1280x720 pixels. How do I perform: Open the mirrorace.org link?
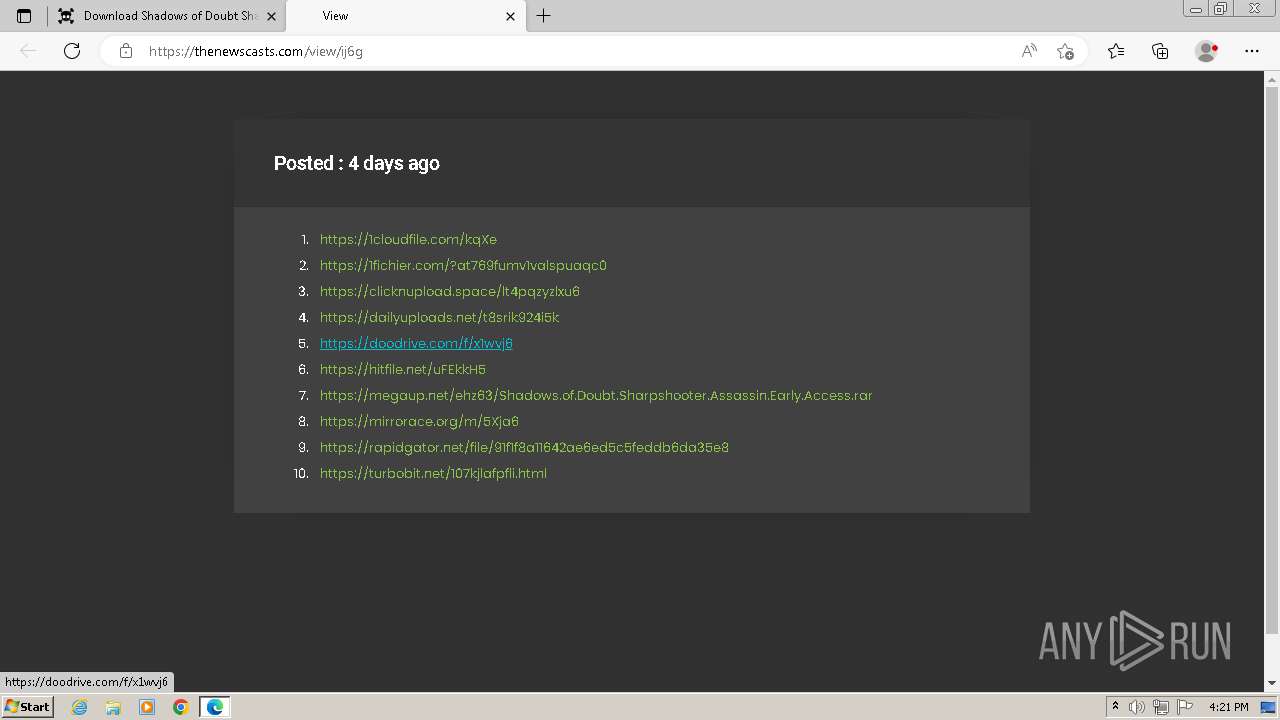click(419, 421)
